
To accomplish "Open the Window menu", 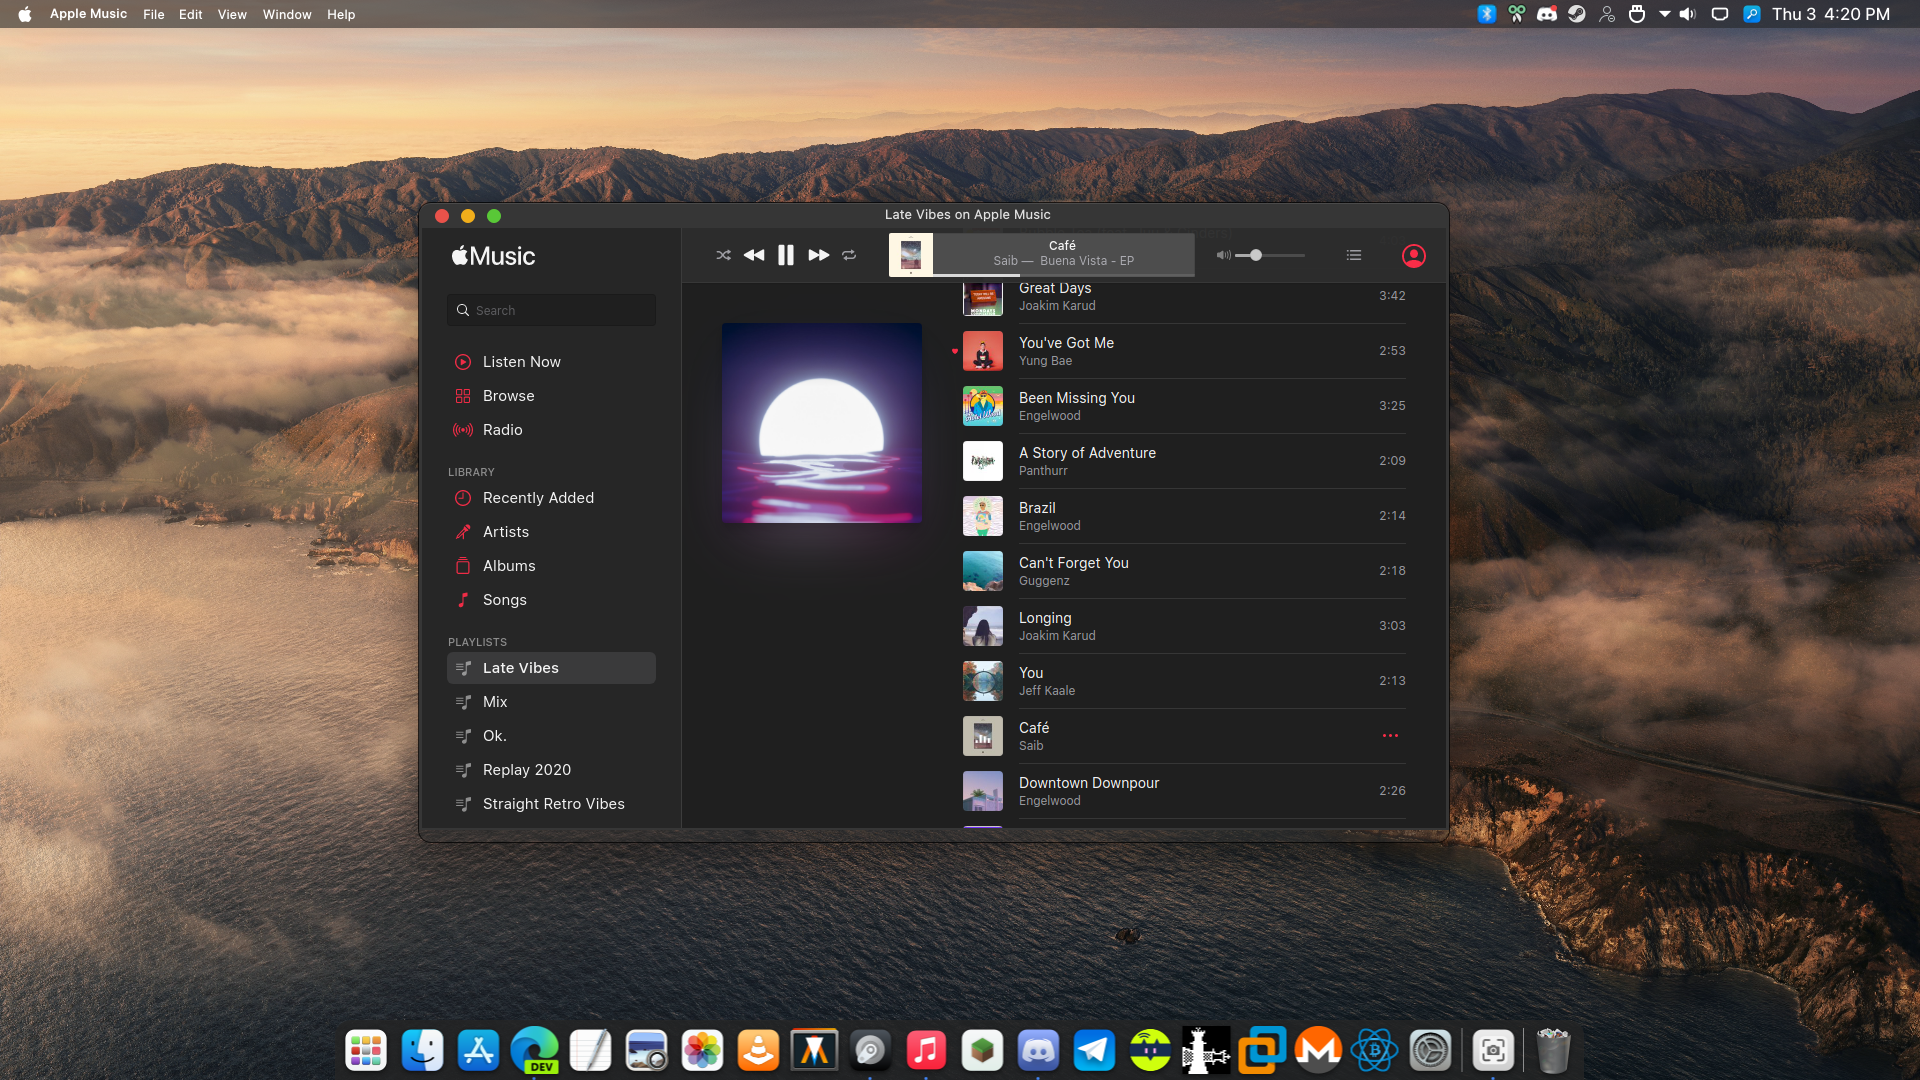I will (287, 14).
